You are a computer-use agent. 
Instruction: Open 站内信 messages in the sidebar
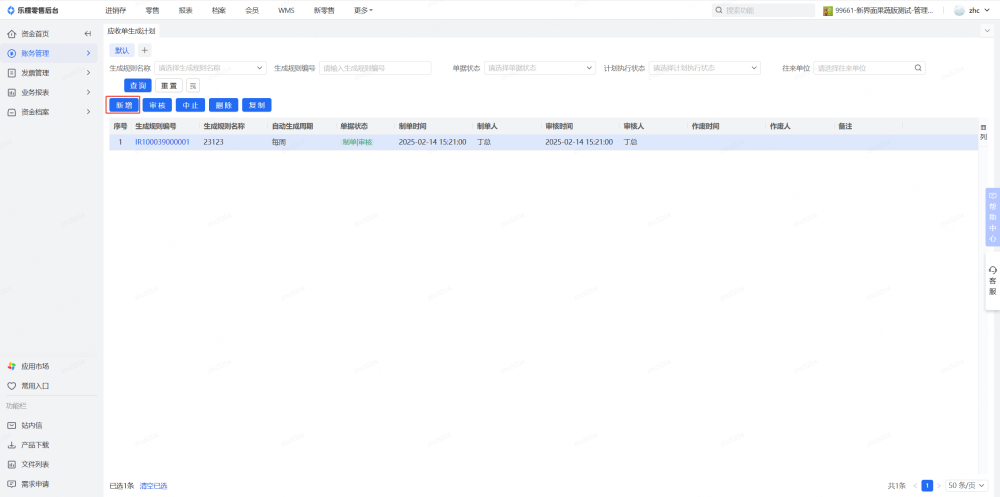32,425
